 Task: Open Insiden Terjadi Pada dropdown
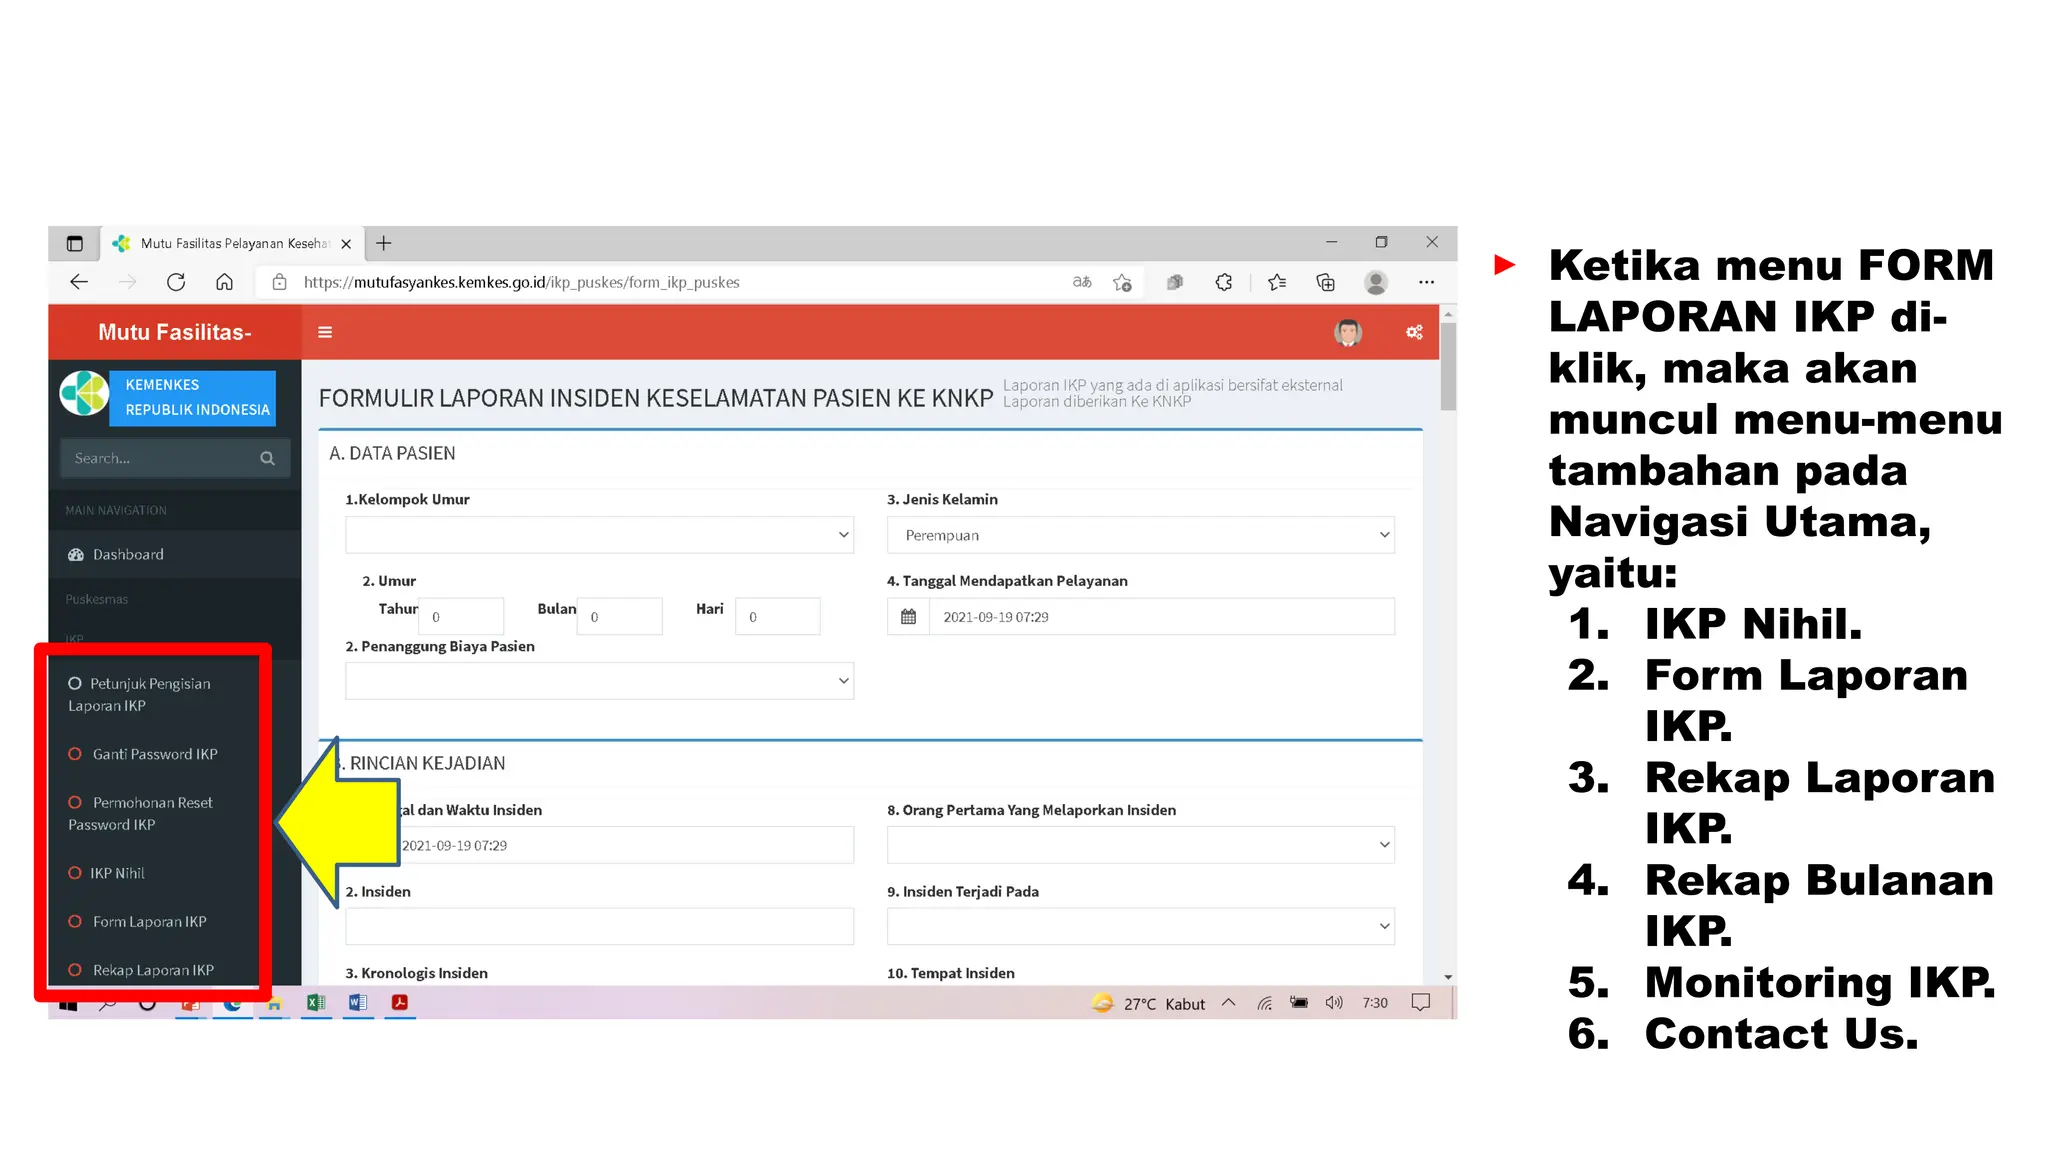point(1140,926)
